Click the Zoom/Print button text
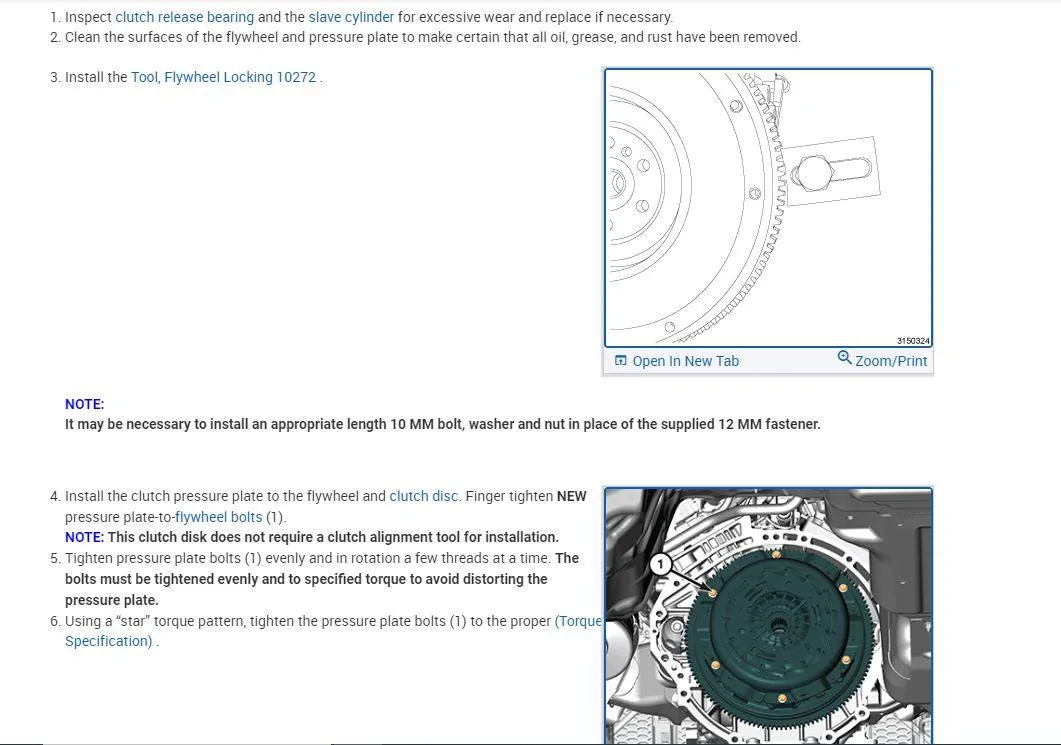 click(890, 361)
